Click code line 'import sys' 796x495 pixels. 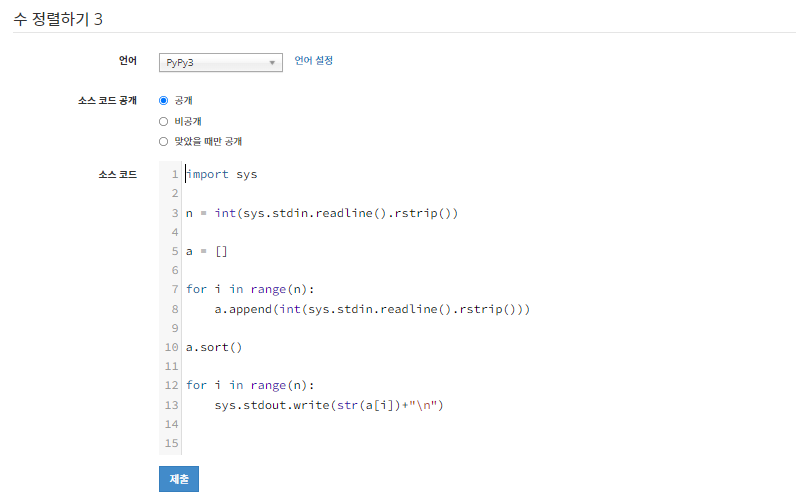(221, 174)
